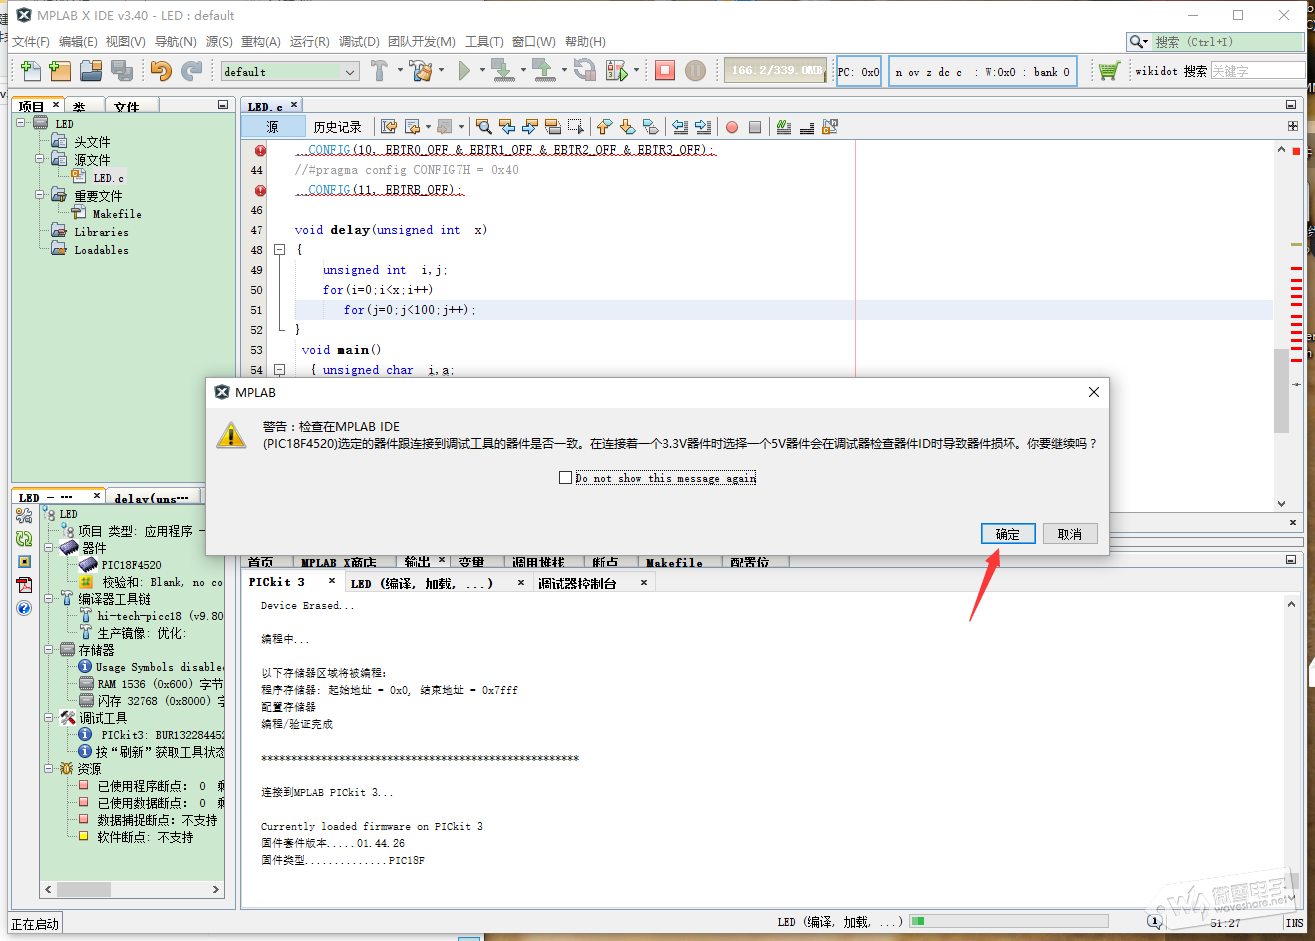Click the Undo arrow icon
Image resolution: width=1315 pixels, height=941 pixels.
(161, 71)
